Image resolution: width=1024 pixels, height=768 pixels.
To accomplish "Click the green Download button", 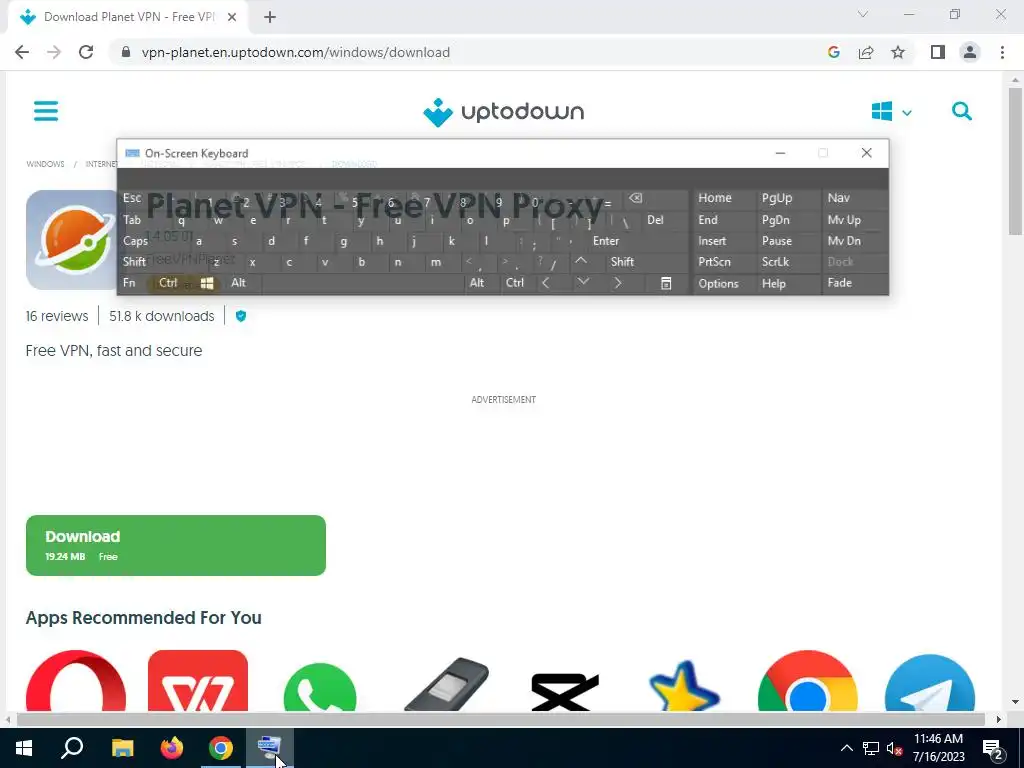I will point(176,545).
